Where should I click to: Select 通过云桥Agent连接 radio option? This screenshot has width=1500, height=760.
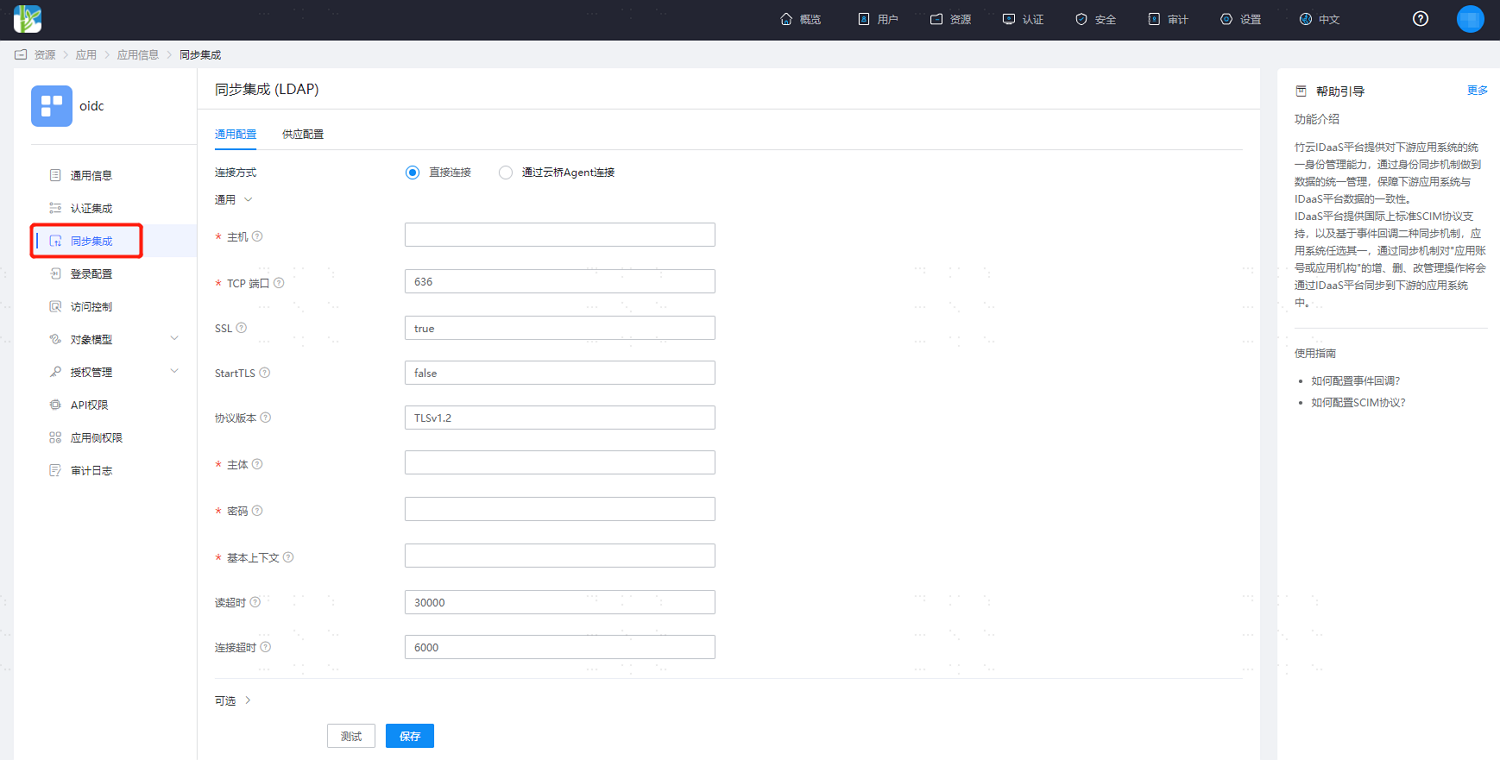point(505,172)
